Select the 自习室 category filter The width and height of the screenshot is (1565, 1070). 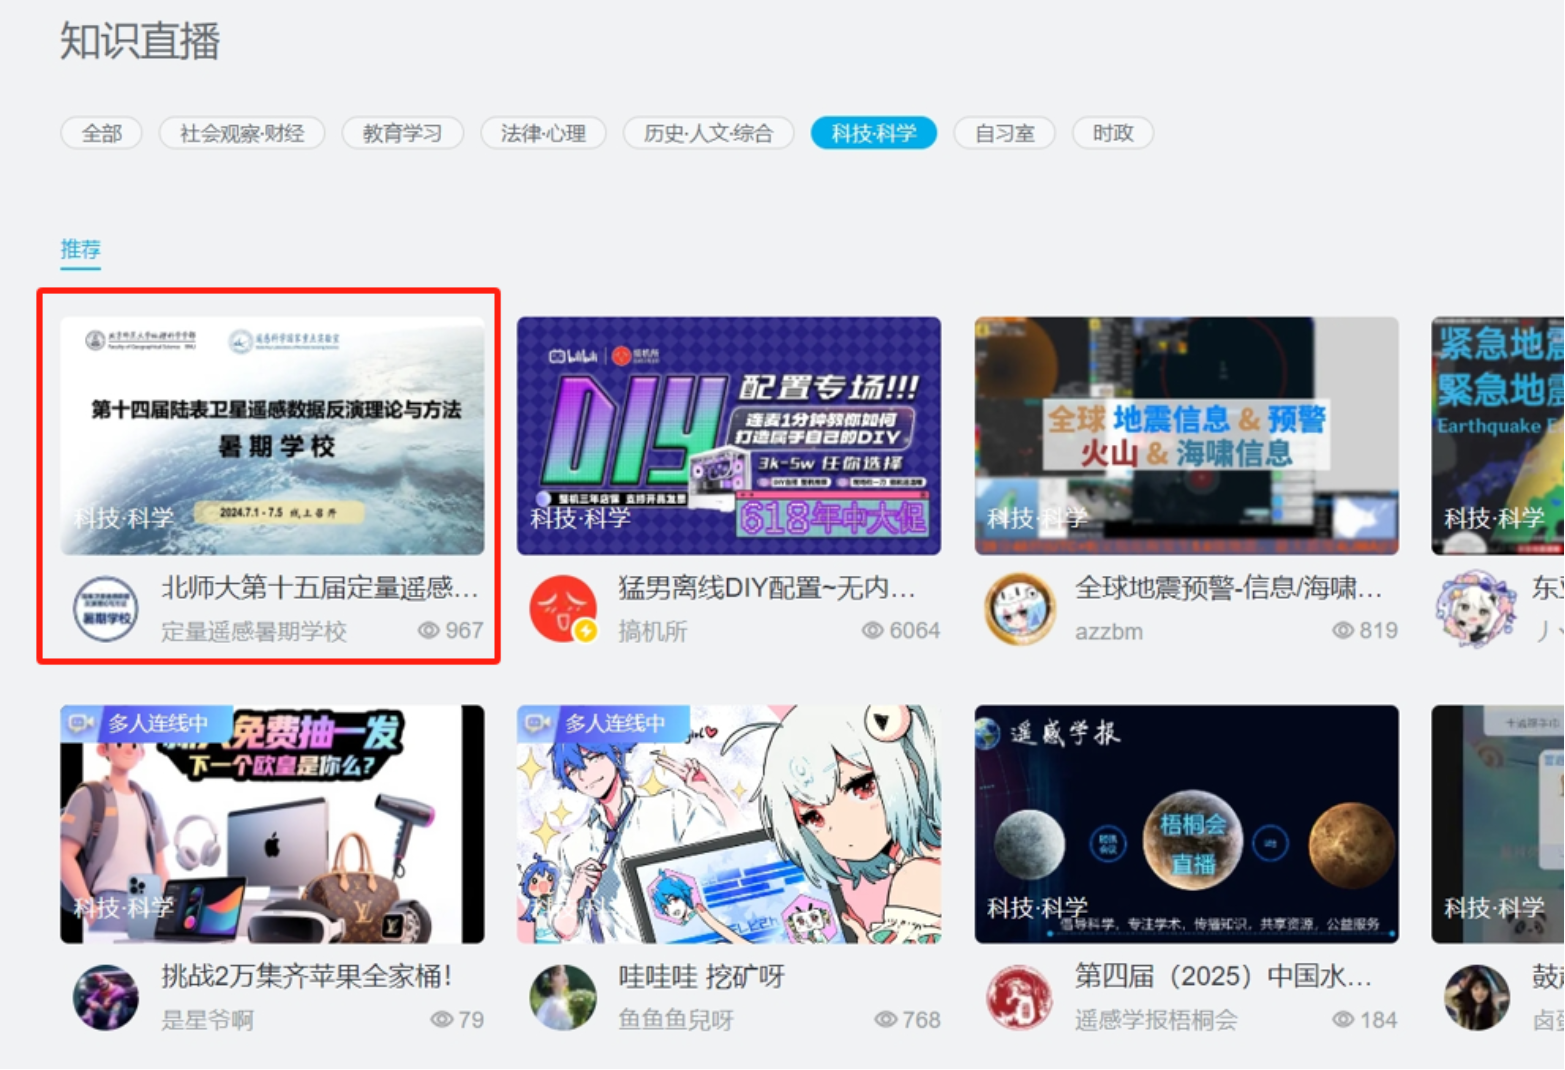pyautogui.click(x=1004, y=133)
